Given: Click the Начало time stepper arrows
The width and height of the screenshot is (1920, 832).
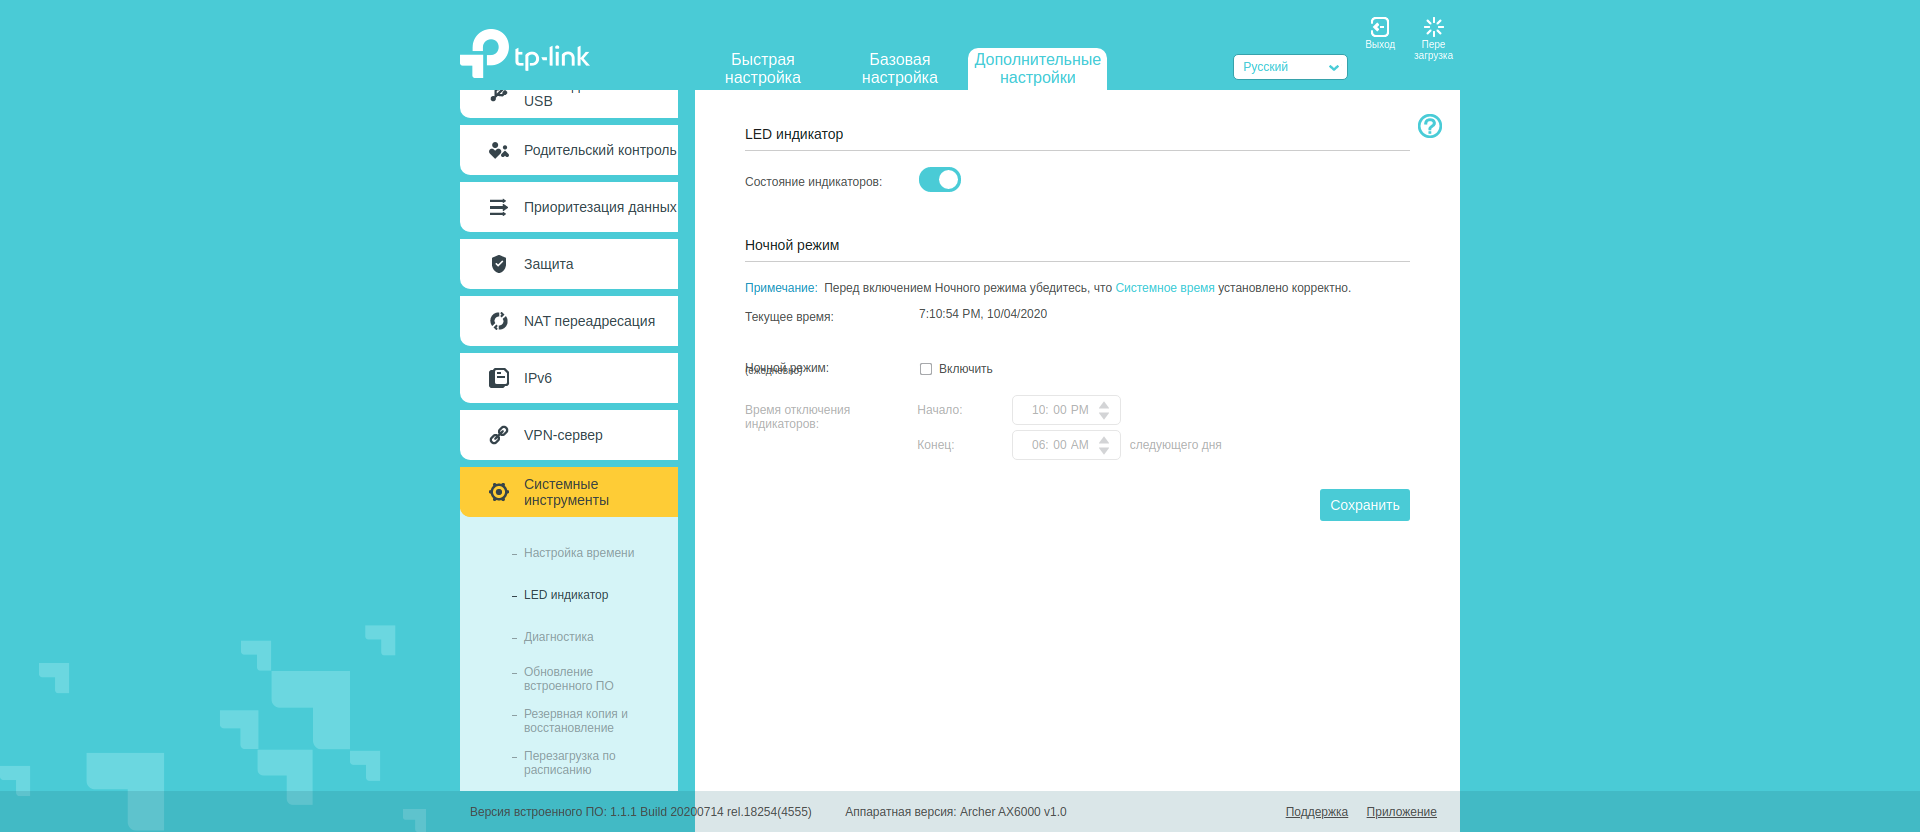Looking at the screenshot, I should pos(1104,410).
